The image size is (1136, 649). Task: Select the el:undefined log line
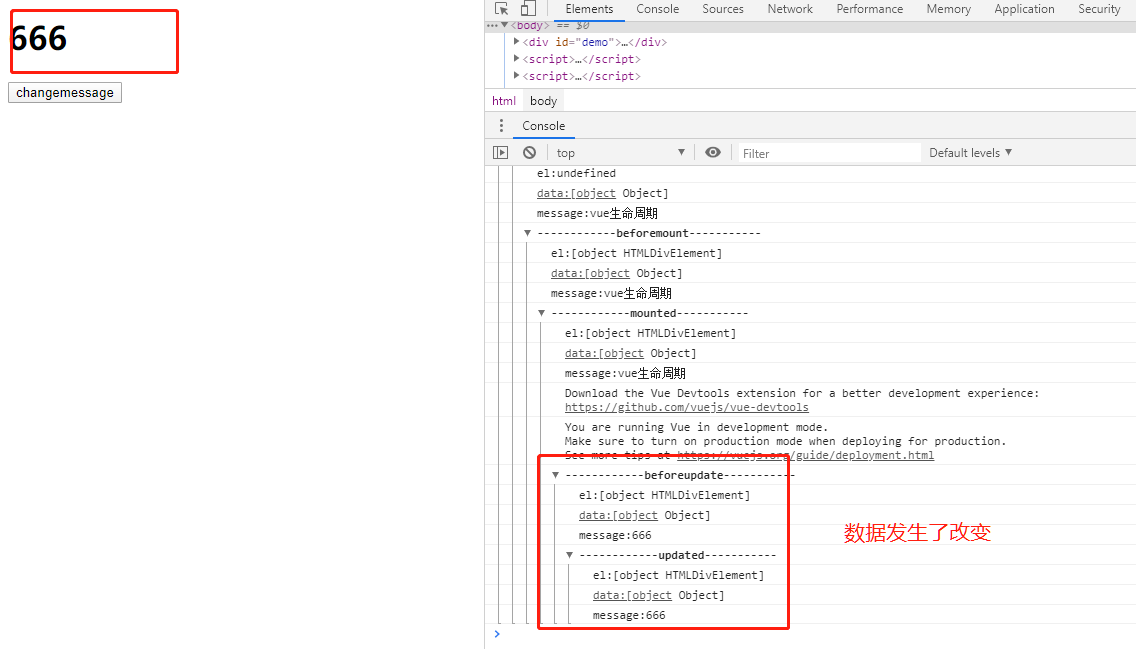pyautogui.click(x=576, y=174)
